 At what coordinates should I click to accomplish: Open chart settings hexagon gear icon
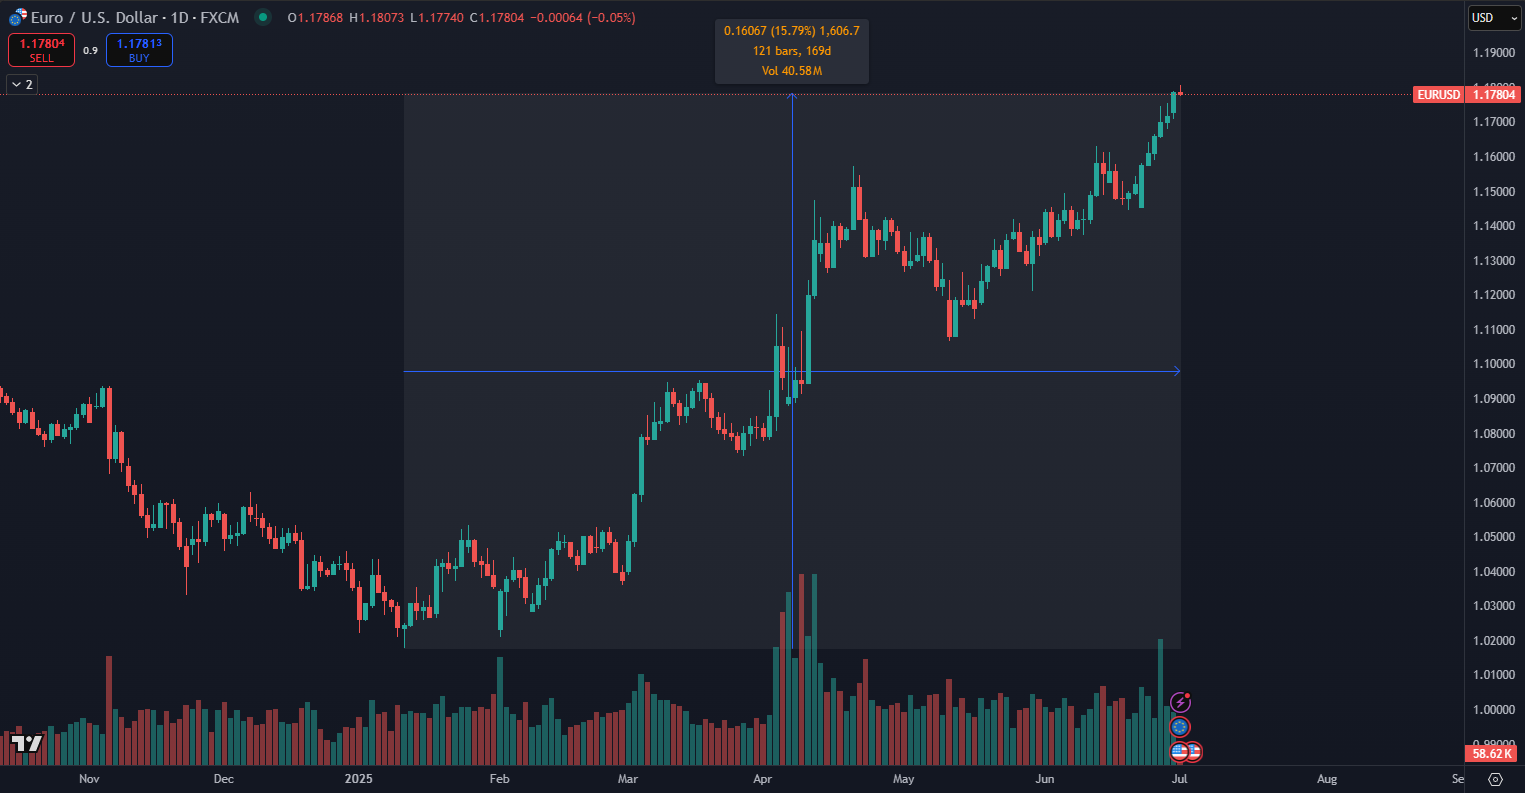click(1495, 779)
